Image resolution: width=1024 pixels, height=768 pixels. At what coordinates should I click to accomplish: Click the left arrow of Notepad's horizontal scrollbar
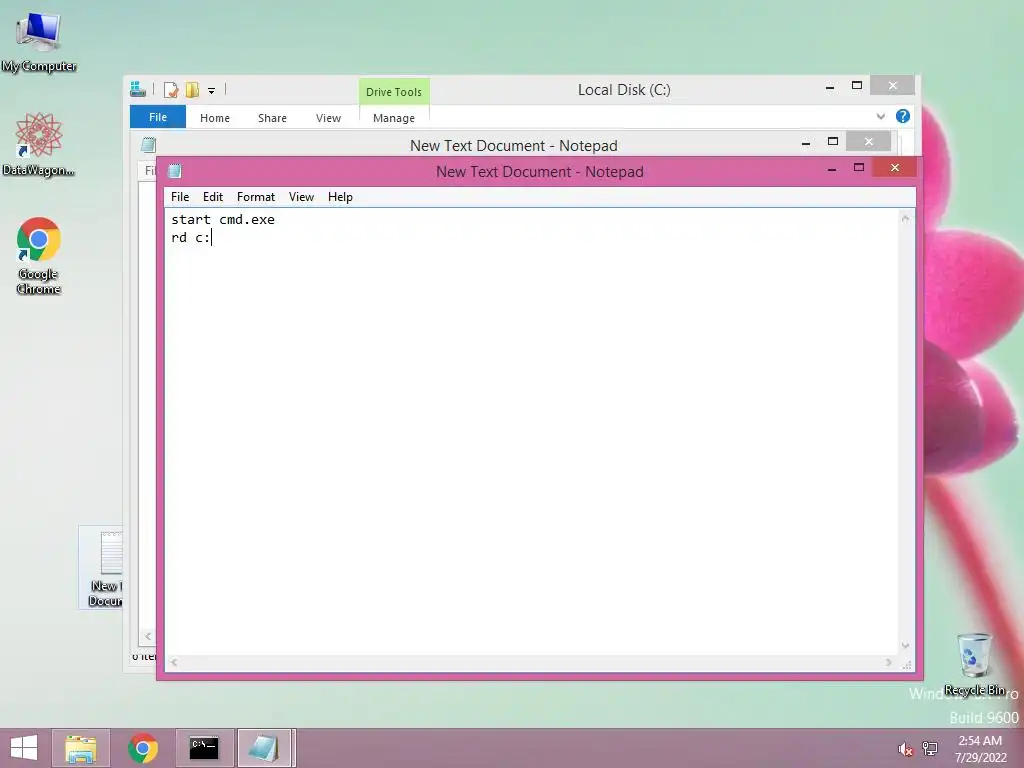click(174, 662)
